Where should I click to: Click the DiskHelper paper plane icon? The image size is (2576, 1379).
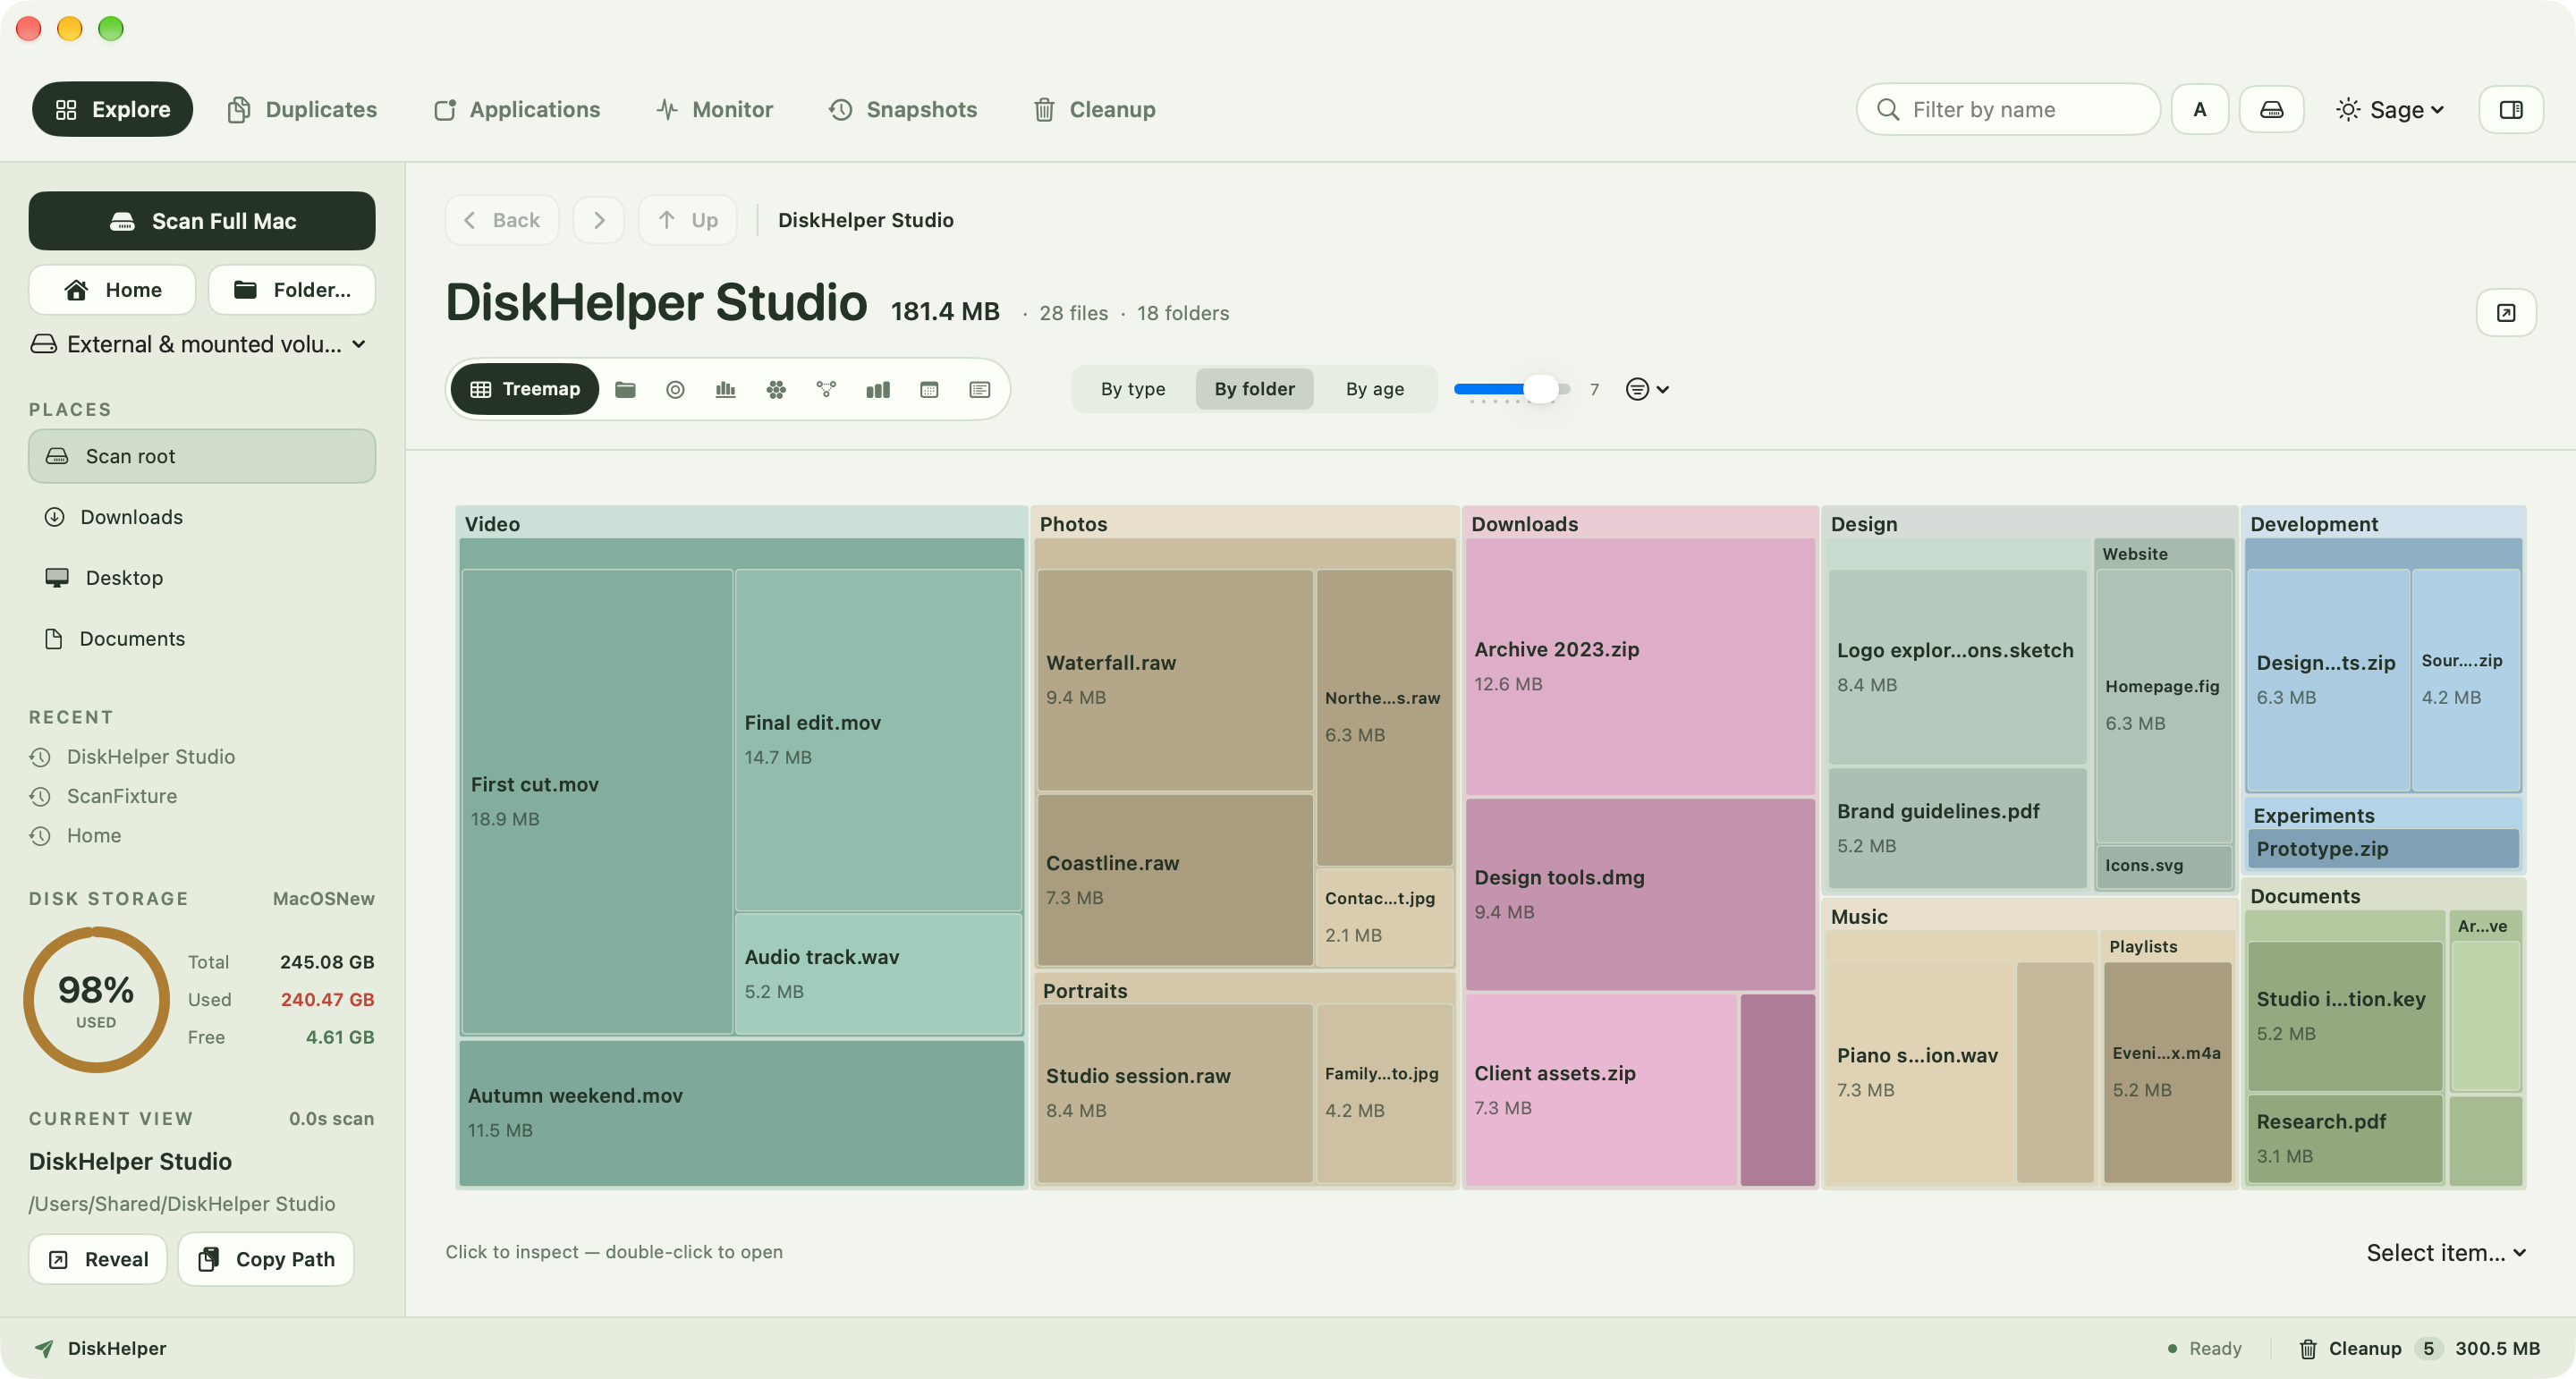coord(44,1348)
